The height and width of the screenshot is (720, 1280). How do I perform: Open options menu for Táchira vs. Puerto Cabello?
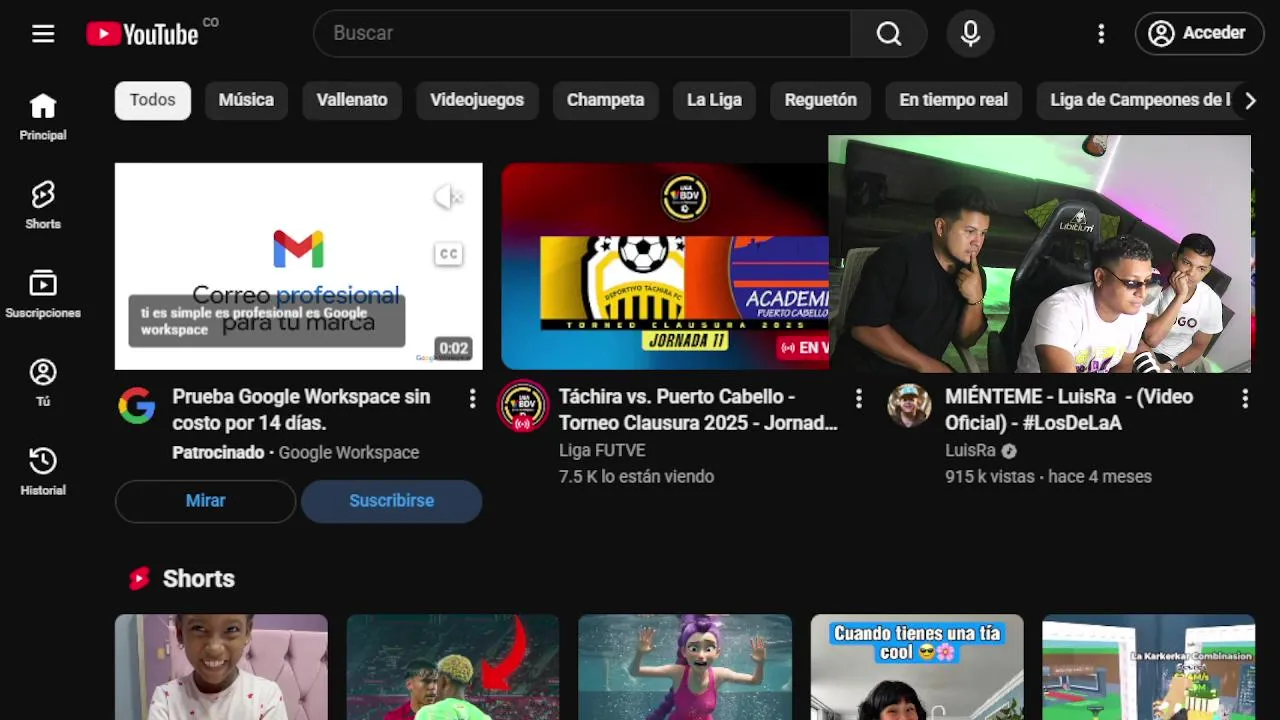[858, 399]
